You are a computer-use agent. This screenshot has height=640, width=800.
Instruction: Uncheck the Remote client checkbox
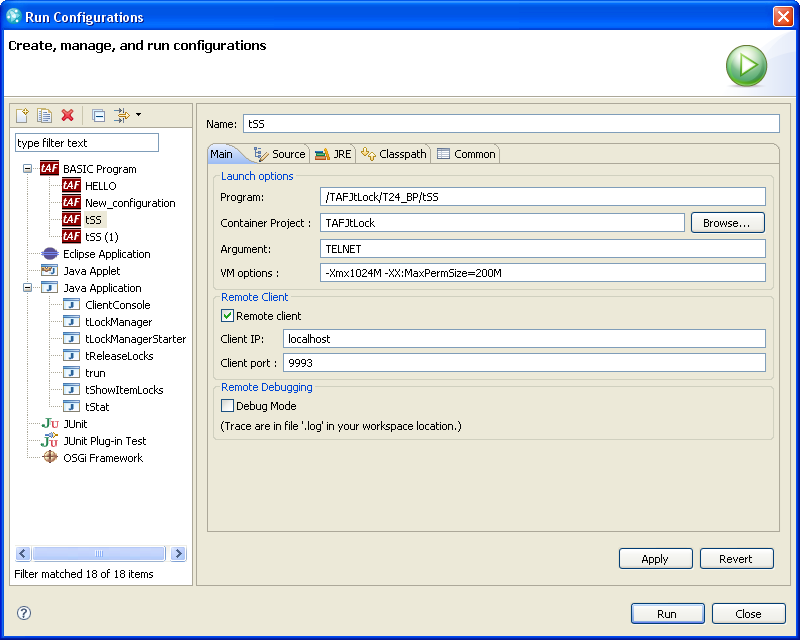227,316
